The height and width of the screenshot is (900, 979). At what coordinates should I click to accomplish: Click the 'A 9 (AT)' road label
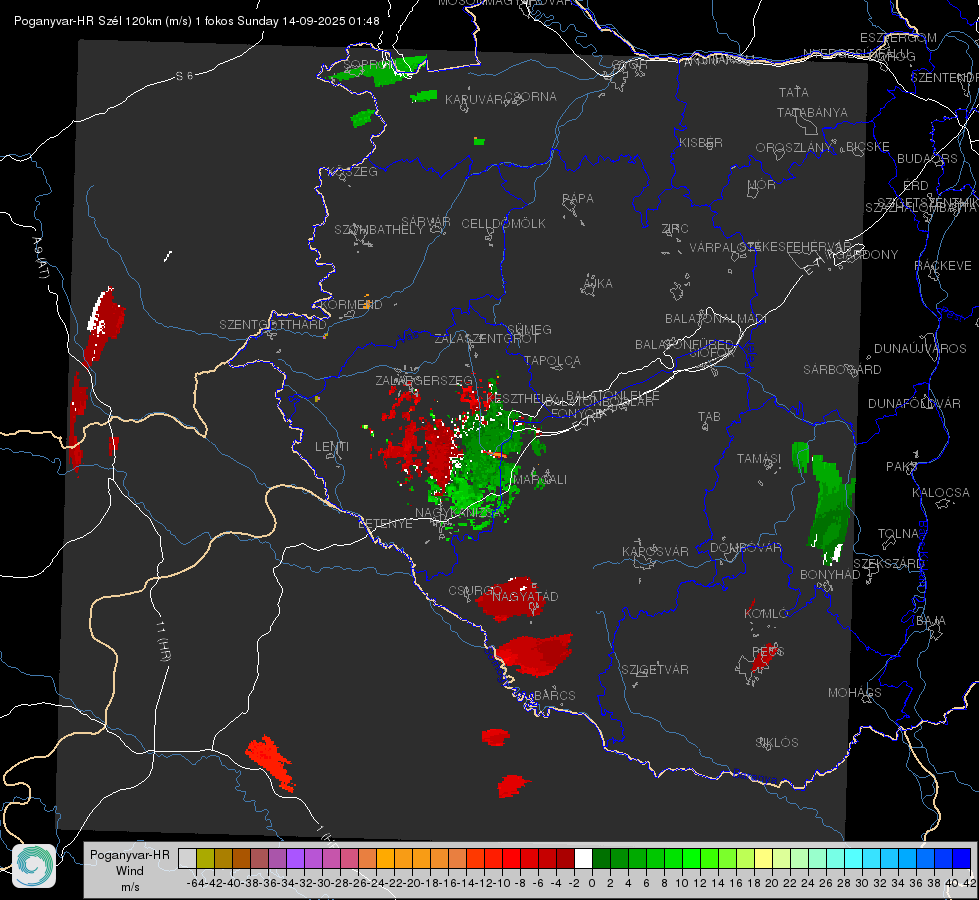coord(40,259)
